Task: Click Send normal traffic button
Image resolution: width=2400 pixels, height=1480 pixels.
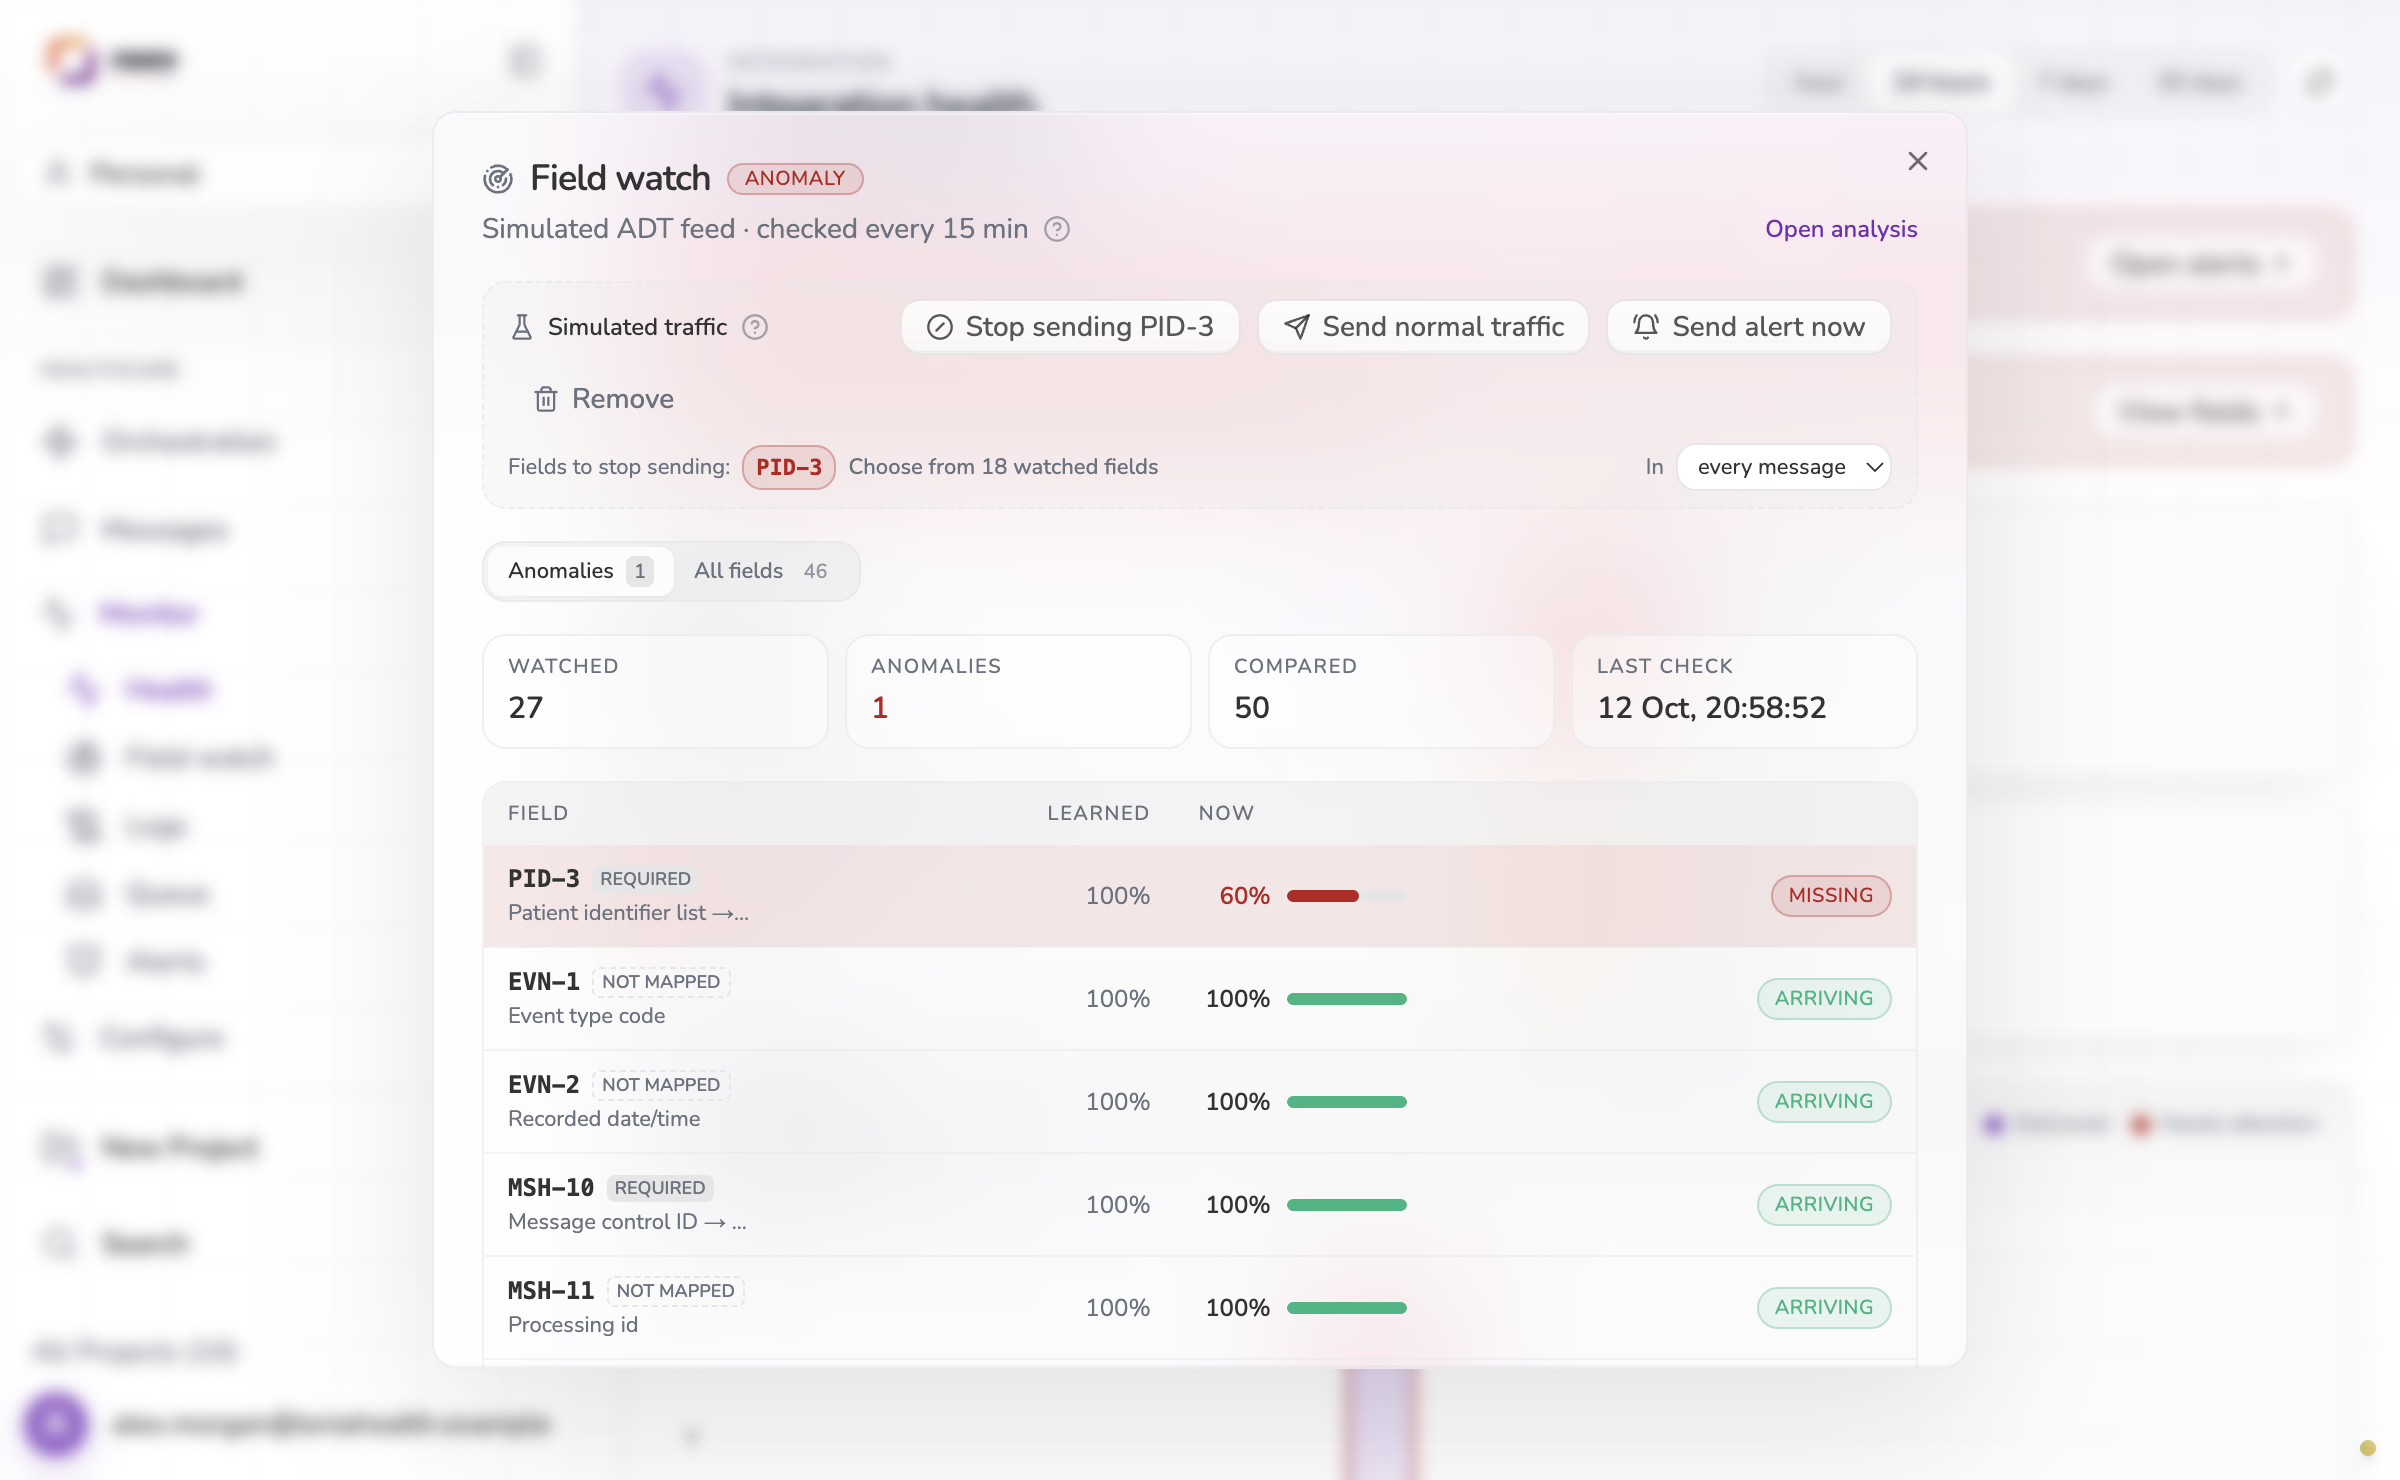Action: (x=1423, y=327)
